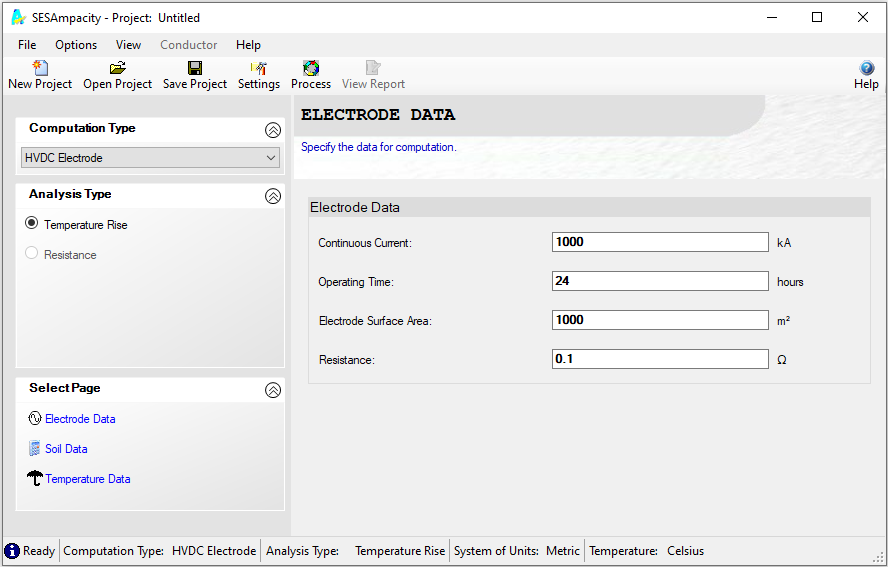Click the Open Project folder icon
Image resolution: width=890 pixels, height=569 pixels.
point(117,68)
